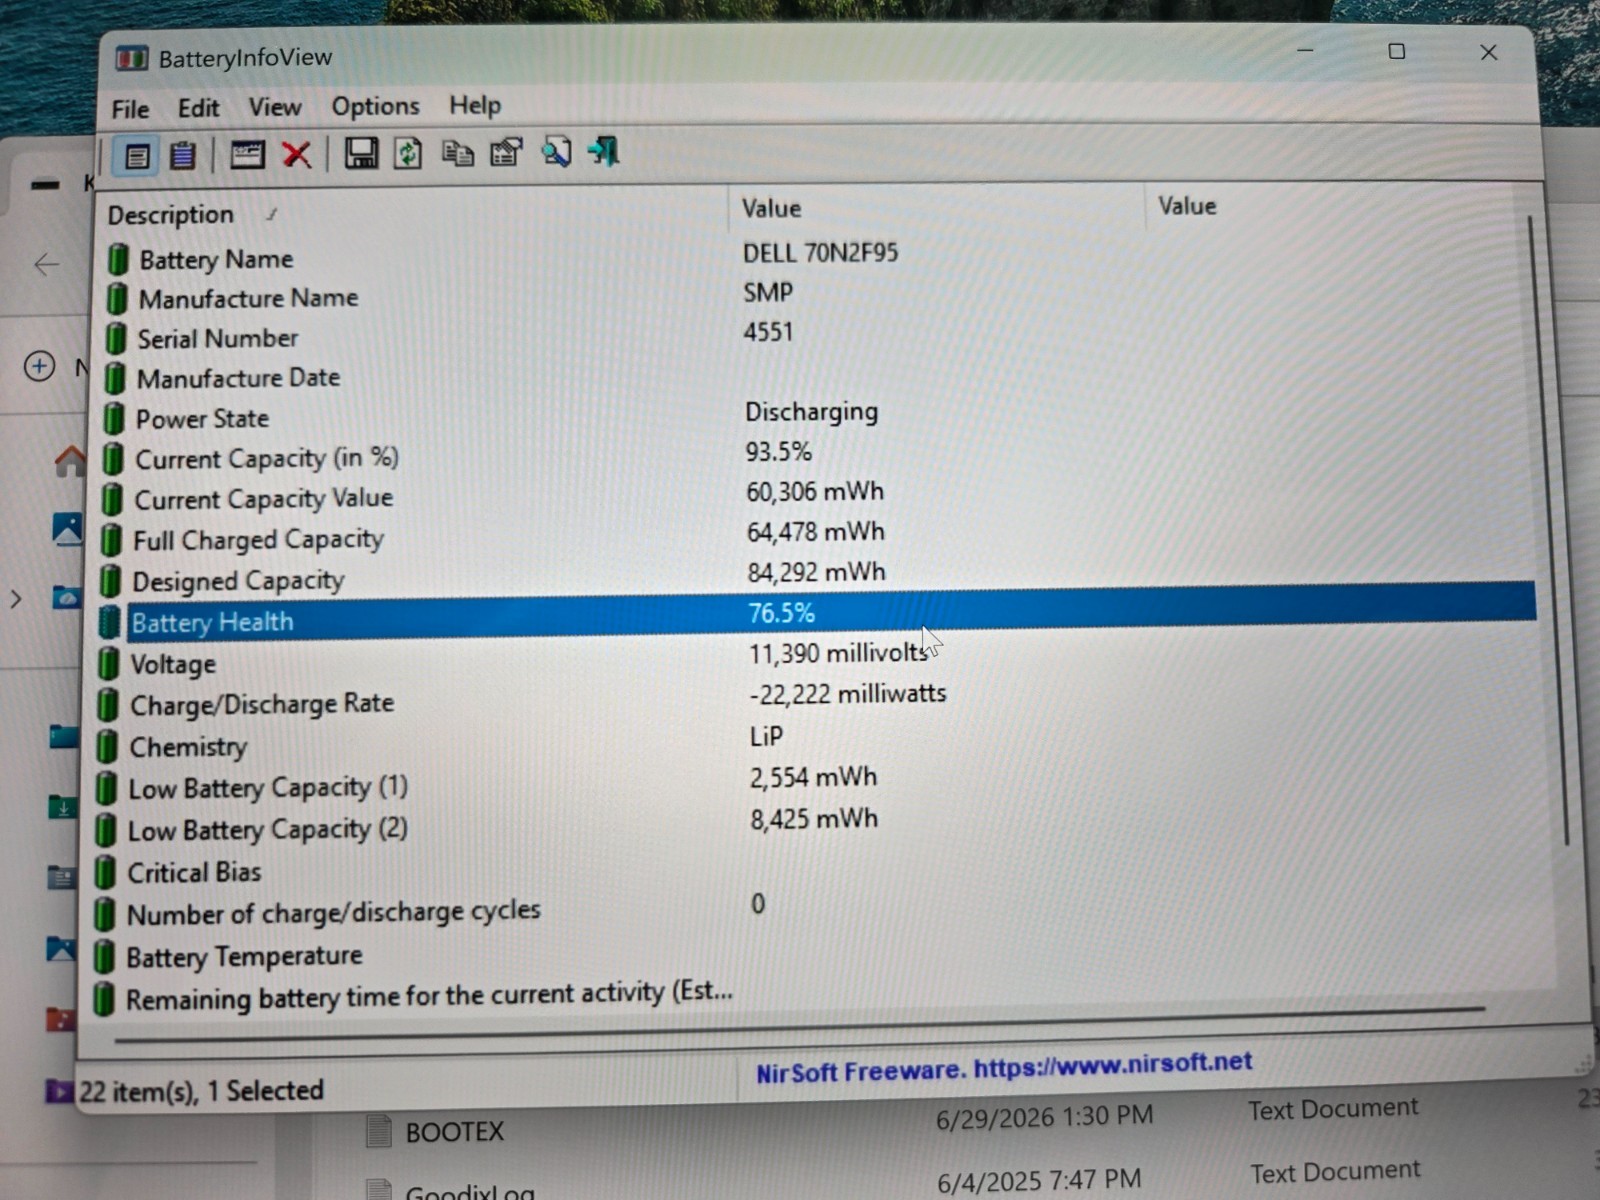Click the 84,292 mWh value
The width and height of the screenshot is (1600, 1200).
tap(816, 572)
